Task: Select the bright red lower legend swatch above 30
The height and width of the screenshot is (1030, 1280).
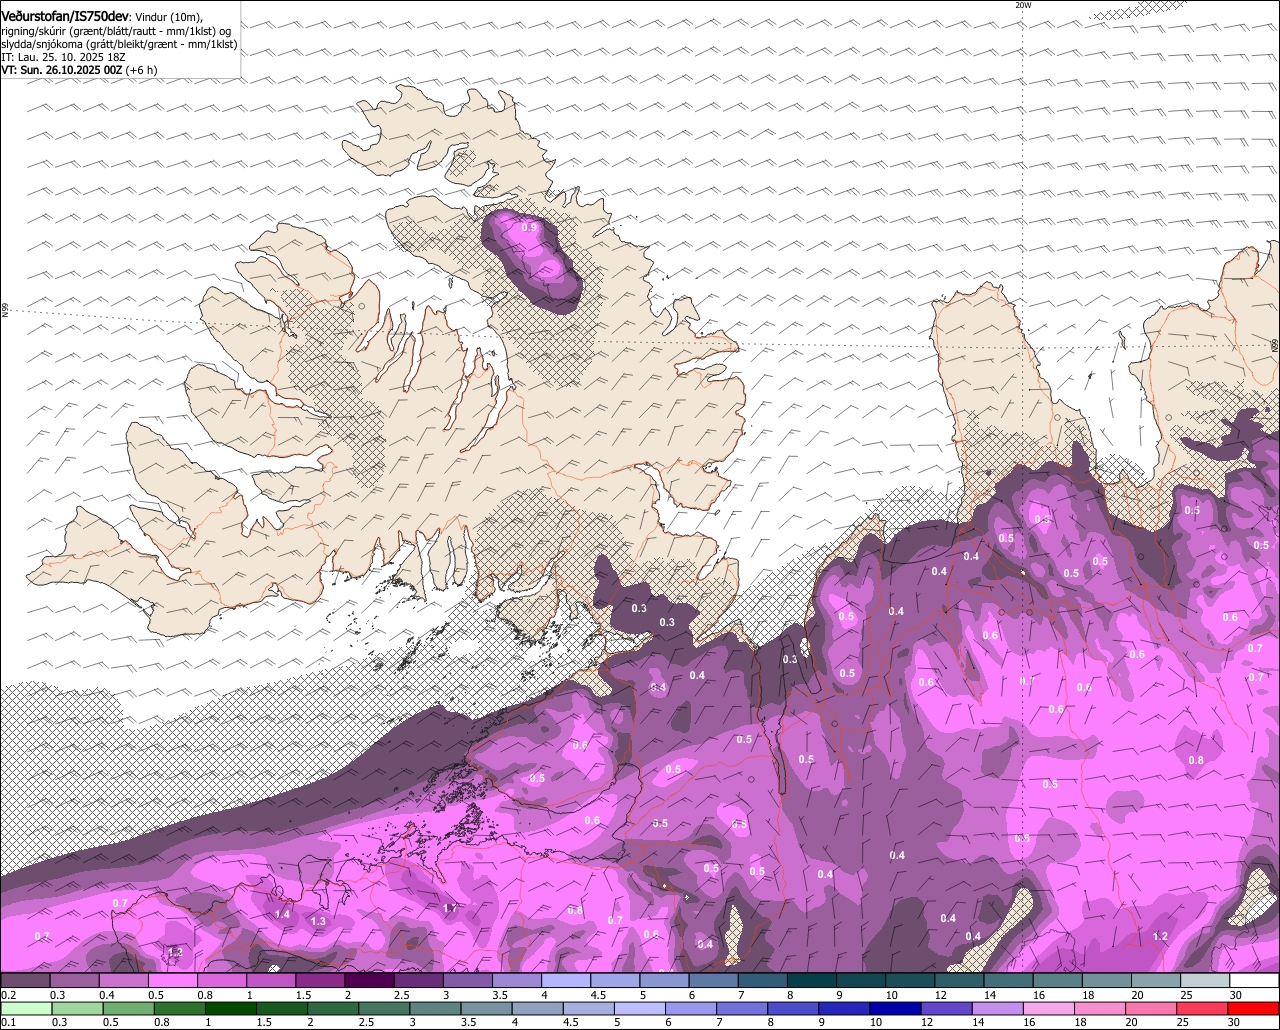Action: click(1252, 1009)
